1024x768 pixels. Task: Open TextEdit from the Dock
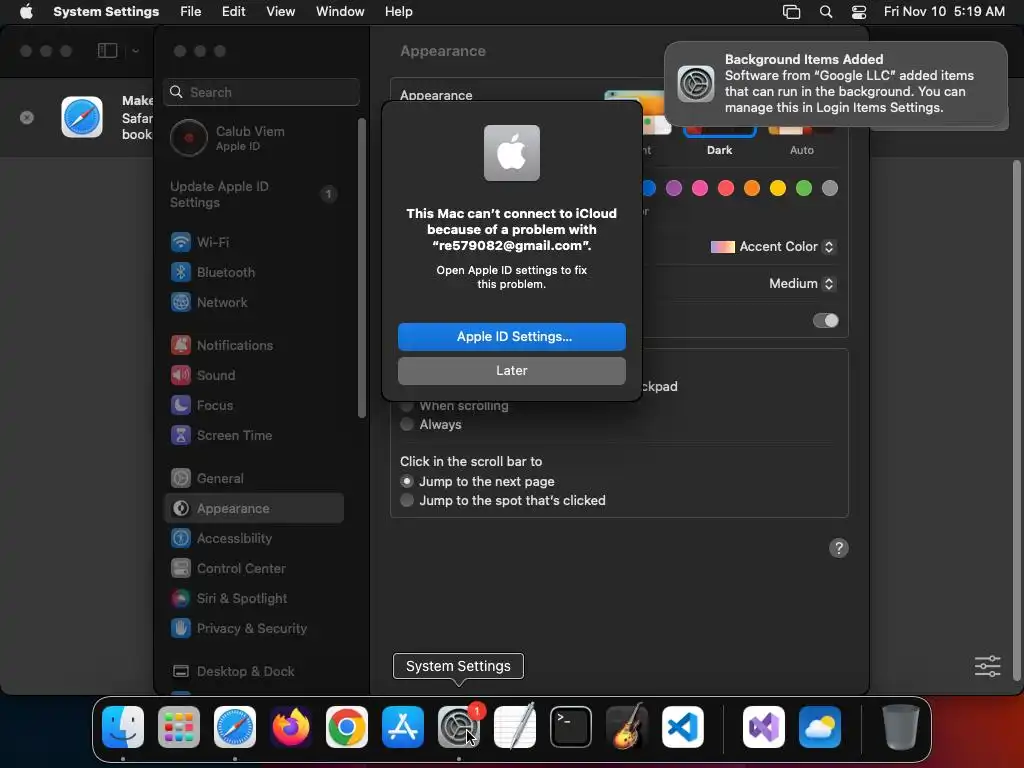point(515,727)
